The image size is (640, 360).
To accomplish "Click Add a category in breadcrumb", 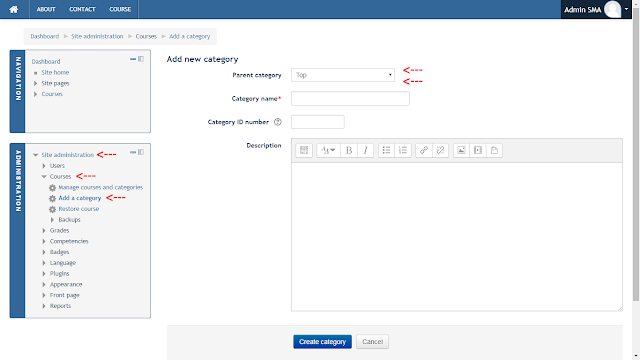I will pos(189,36).
